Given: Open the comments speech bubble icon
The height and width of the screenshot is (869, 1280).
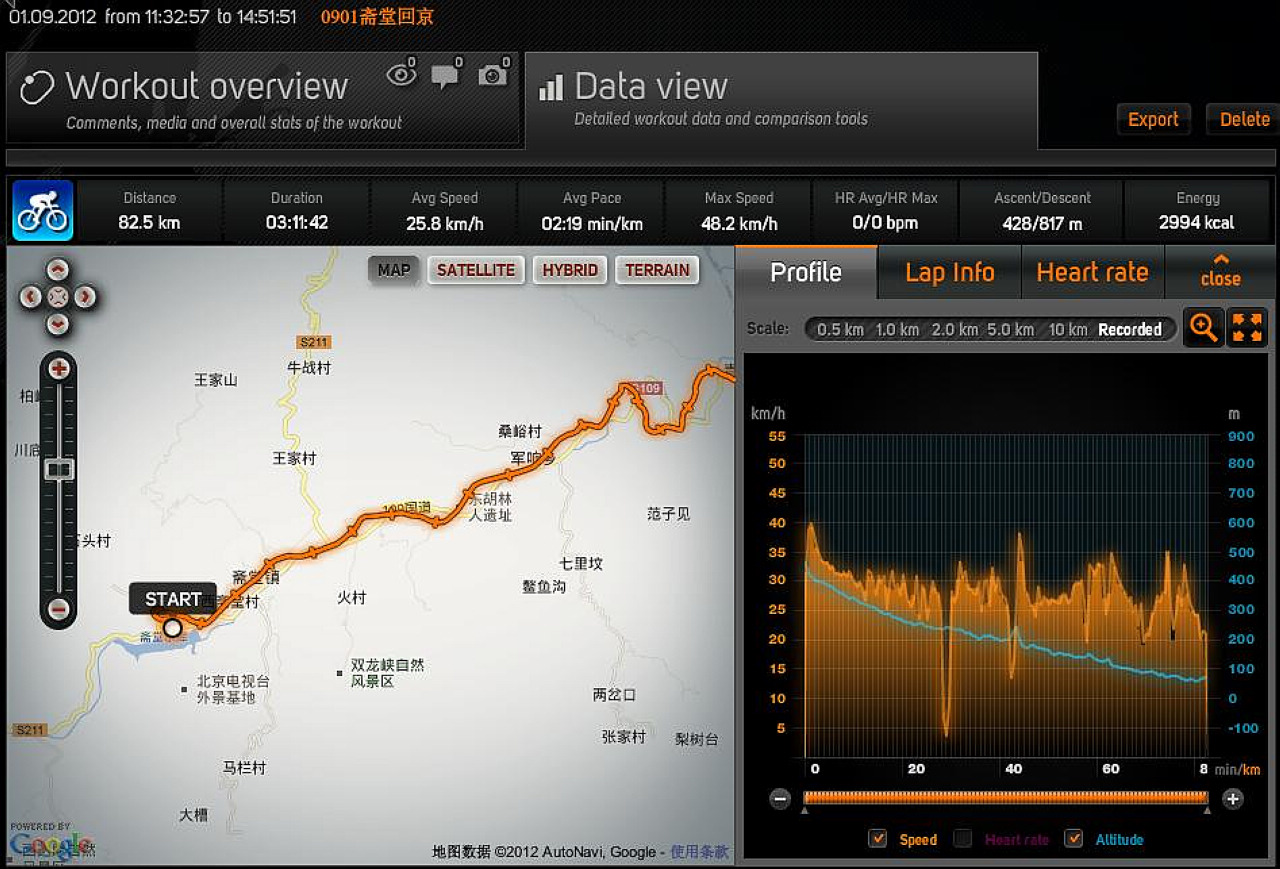Looking at the screenshot, I should tap(446, 75).
